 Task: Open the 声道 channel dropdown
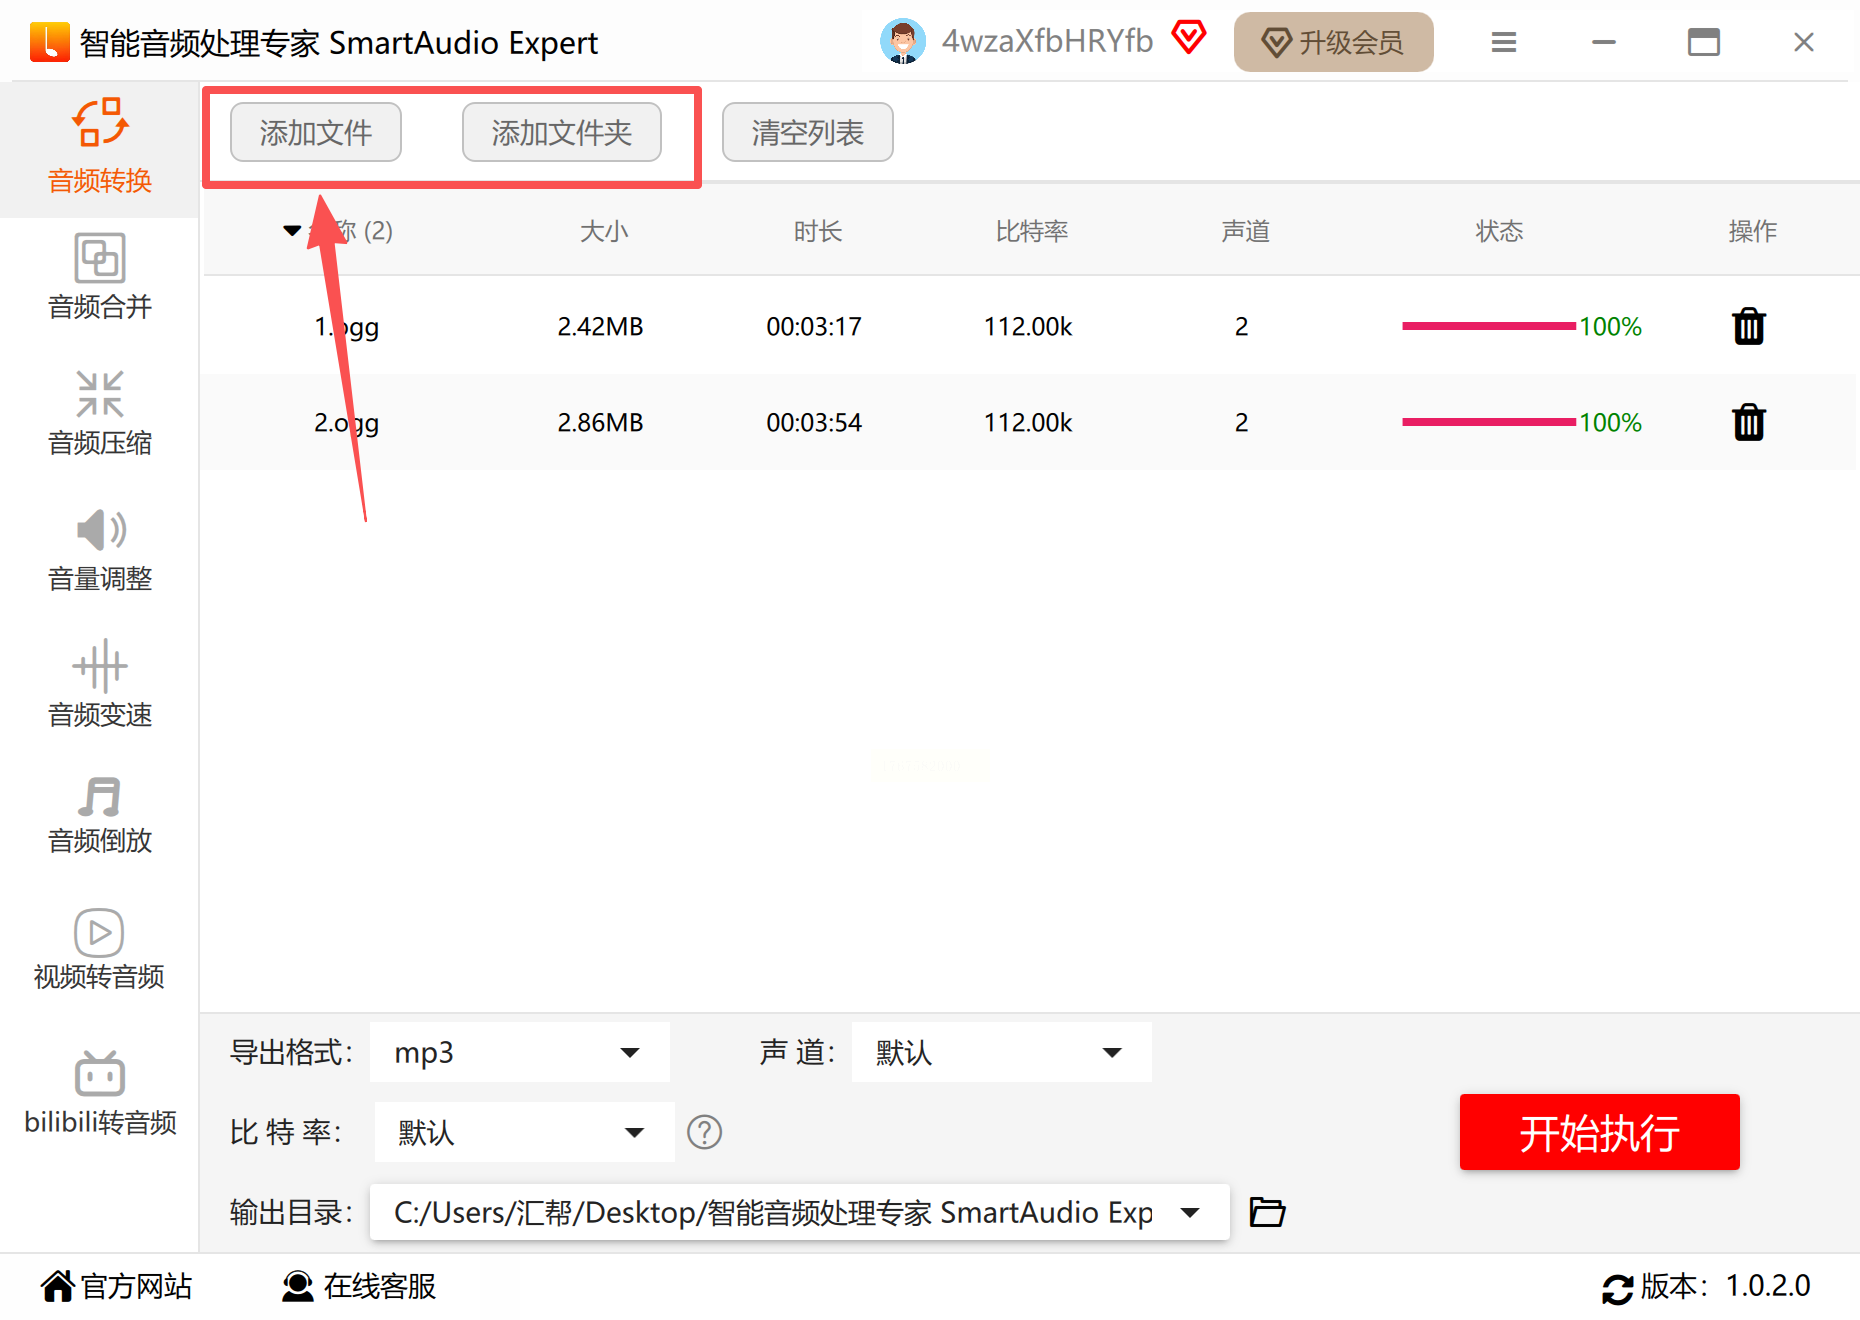pos(1001,1052)
